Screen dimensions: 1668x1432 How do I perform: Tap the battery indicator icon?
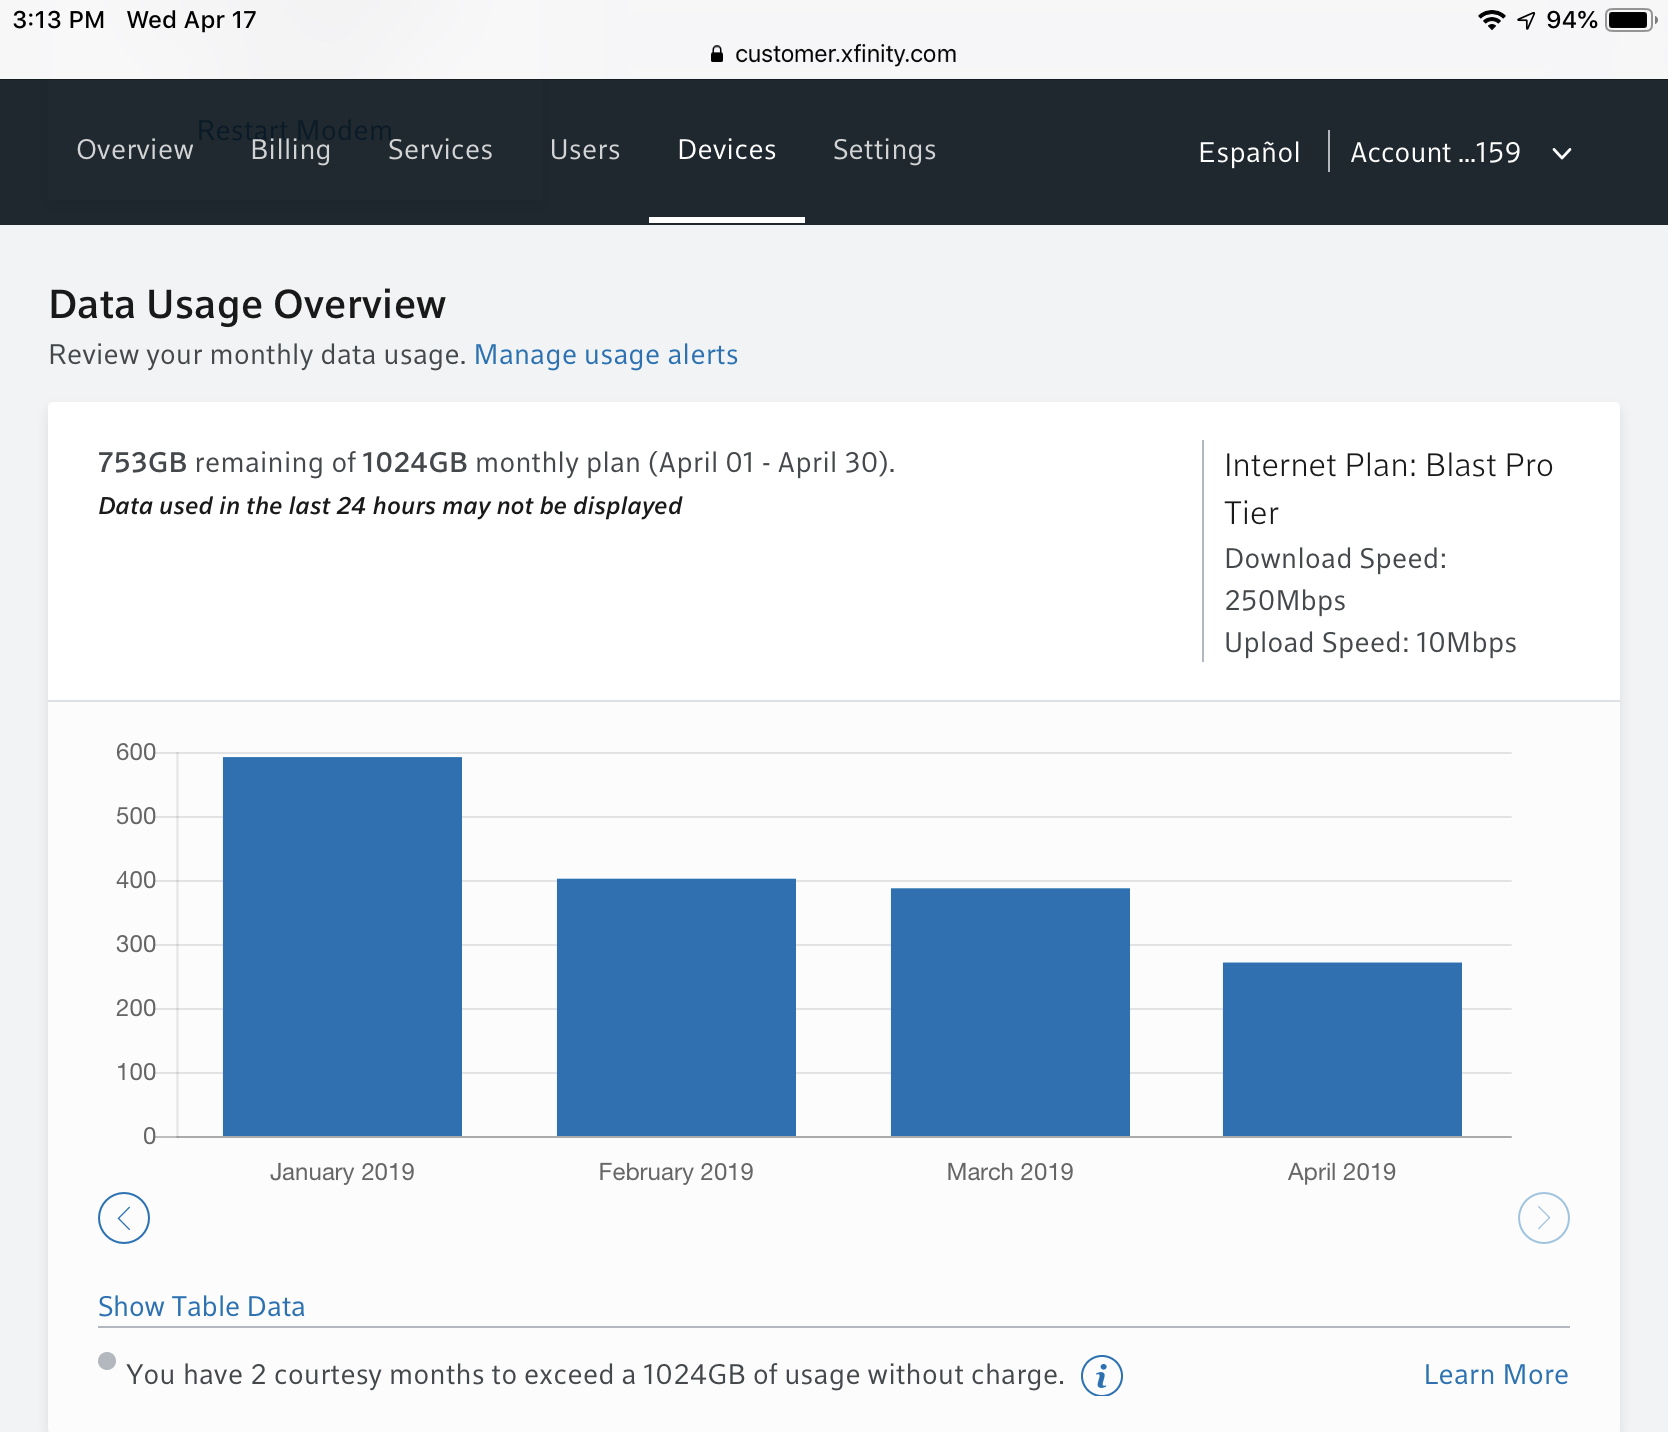pos(1631,20)
